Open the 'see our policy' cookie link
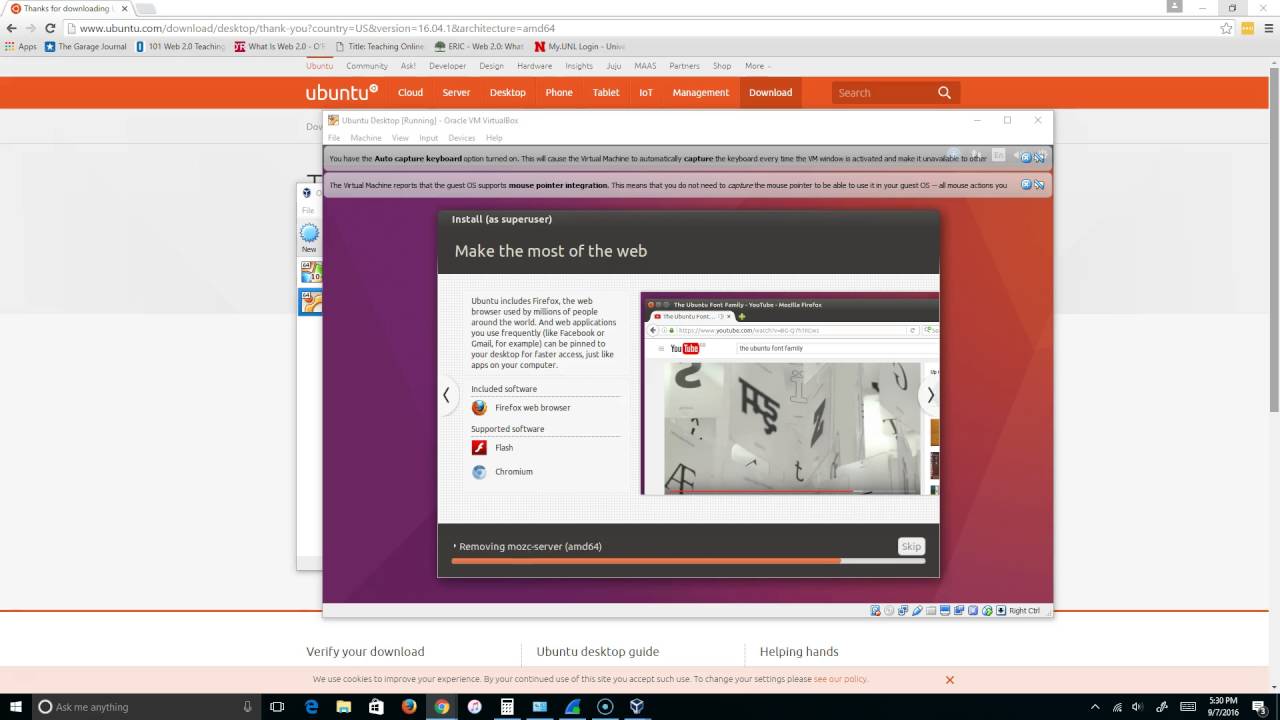Image resolution: width=1280 pixels, height=720 pixels. coord(840,679)
